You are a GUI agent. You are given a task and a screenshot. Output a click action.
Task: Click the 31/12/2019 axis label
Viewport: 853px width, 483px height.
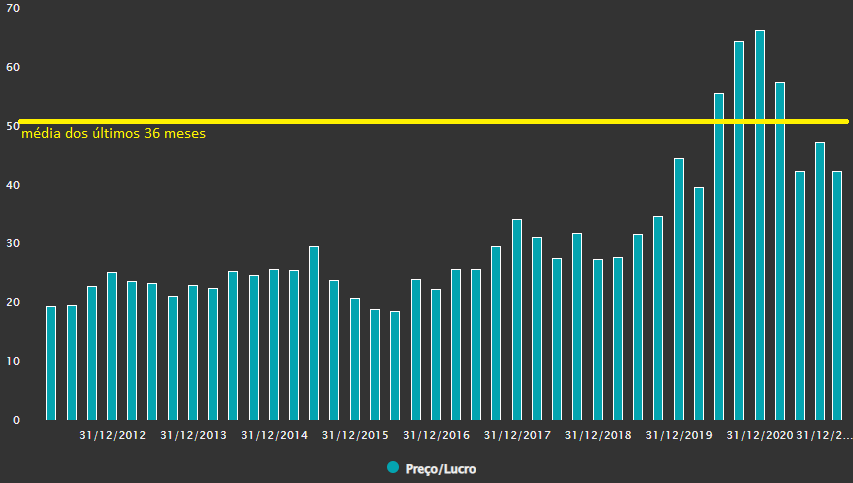click(x=679, y=435)
